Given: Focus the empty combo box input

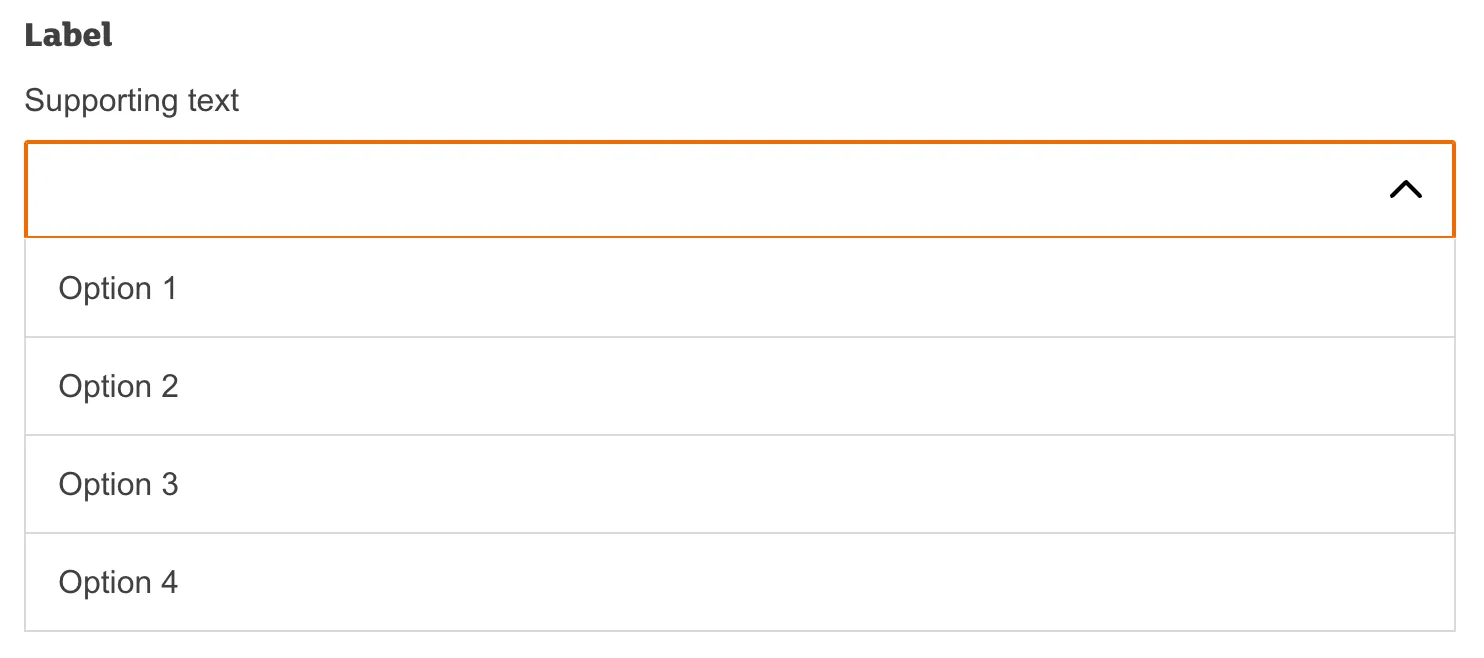Looking at the screenshot, I should pyautogui.click(x=700, y=190).
